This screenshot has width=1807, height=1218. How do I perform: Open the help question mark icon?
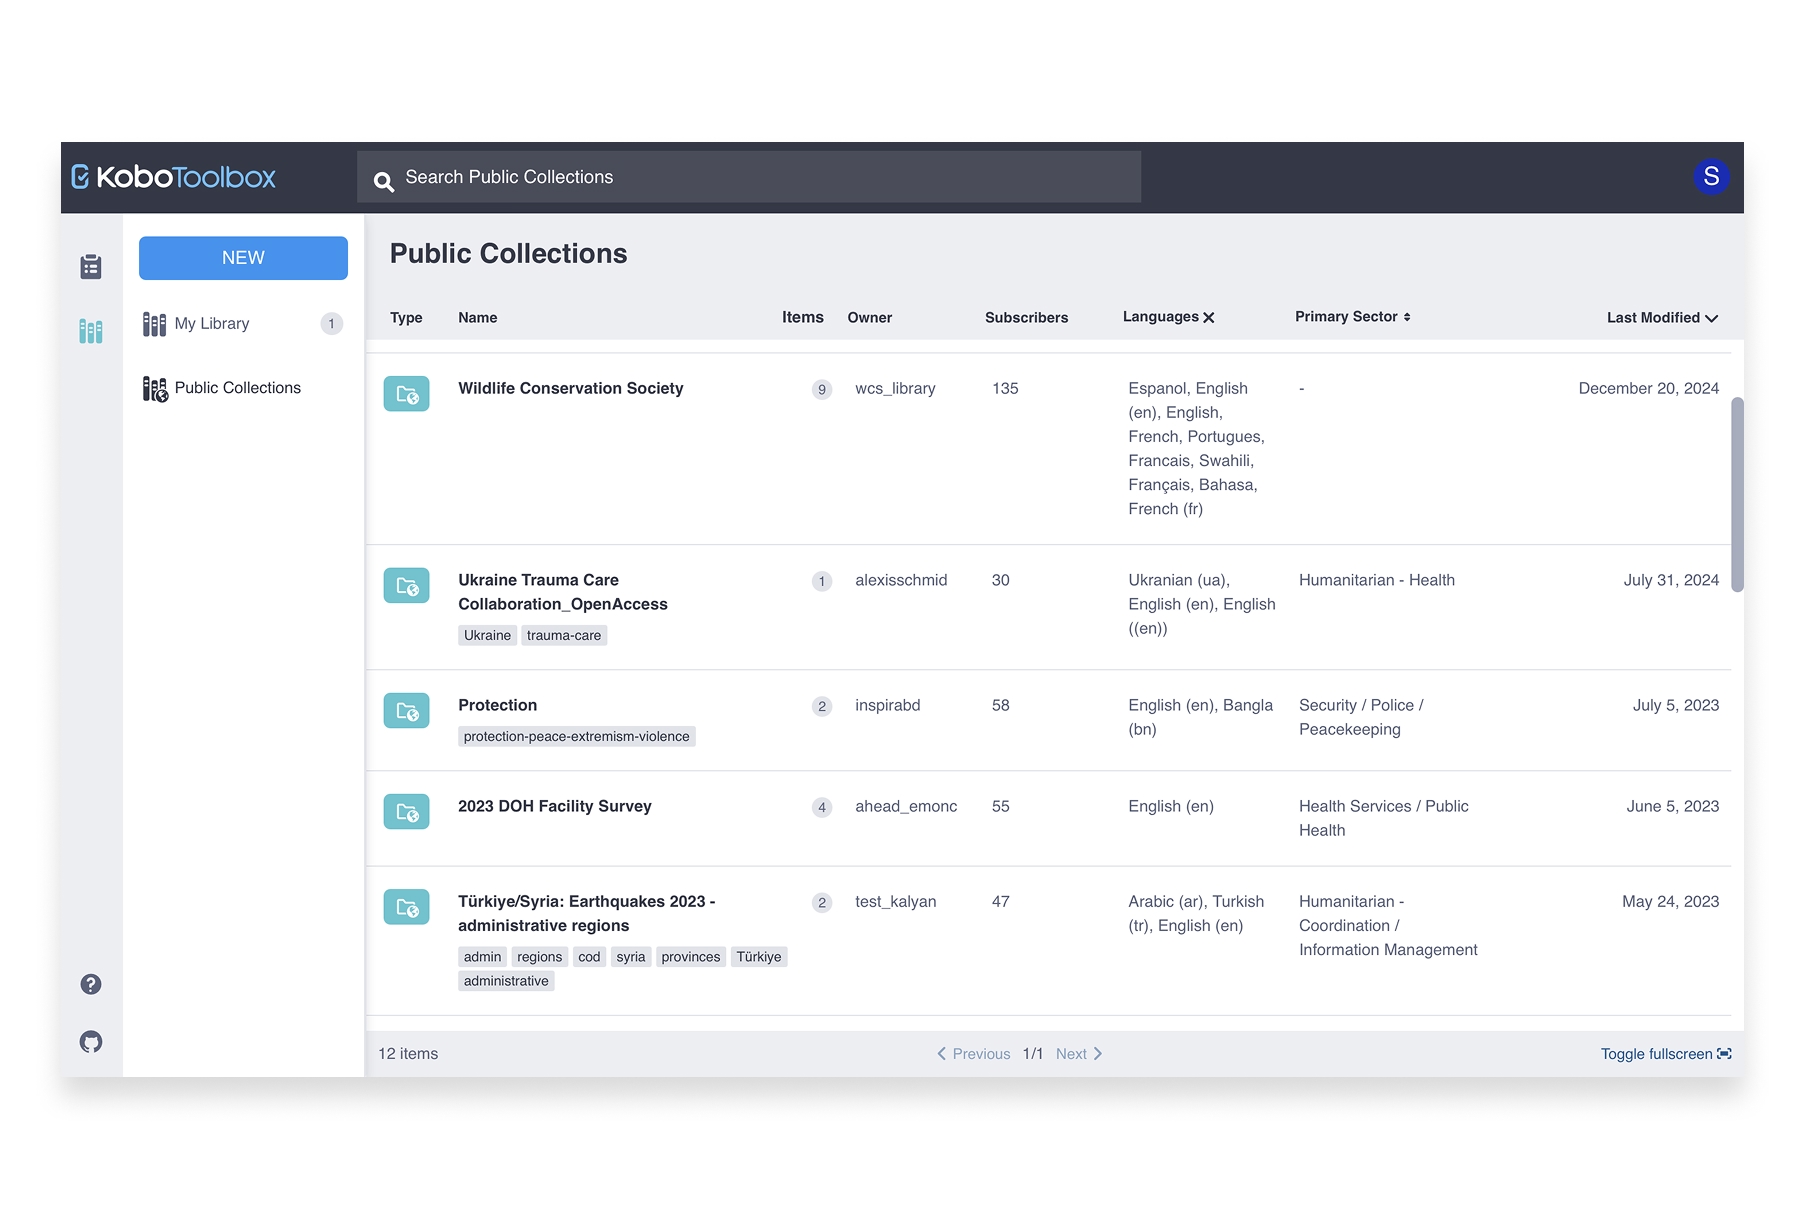point(91,984)
